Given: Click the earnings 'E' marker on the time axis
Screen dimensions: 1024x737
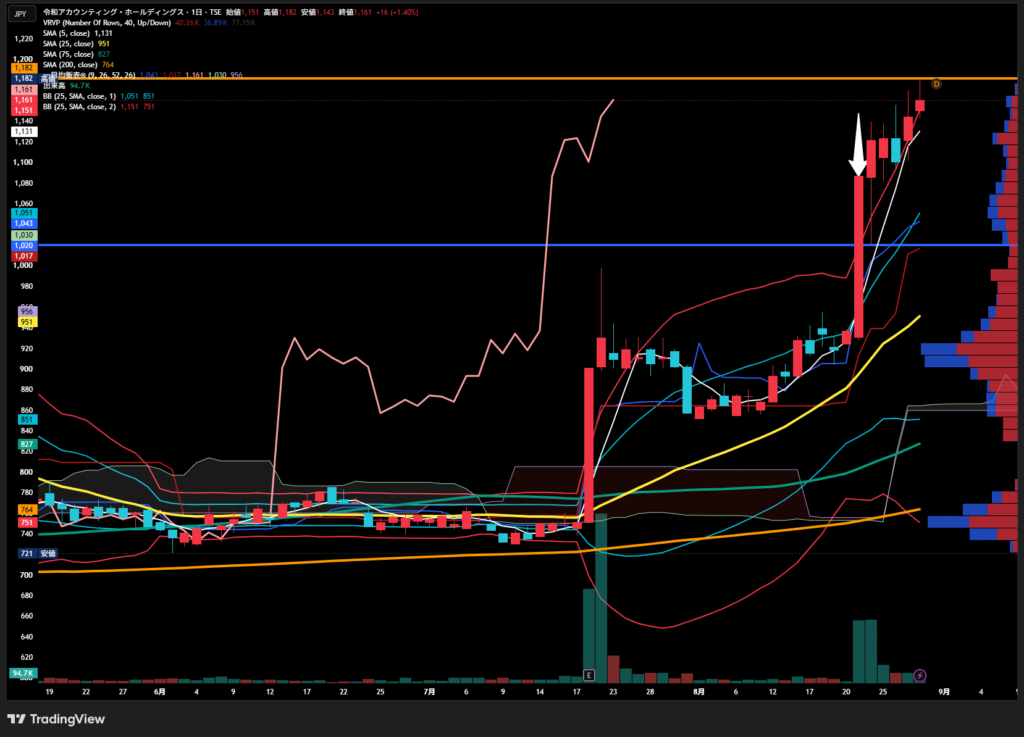Looking at the screenshot, I should pyautogui.click(x=589, y=675).
